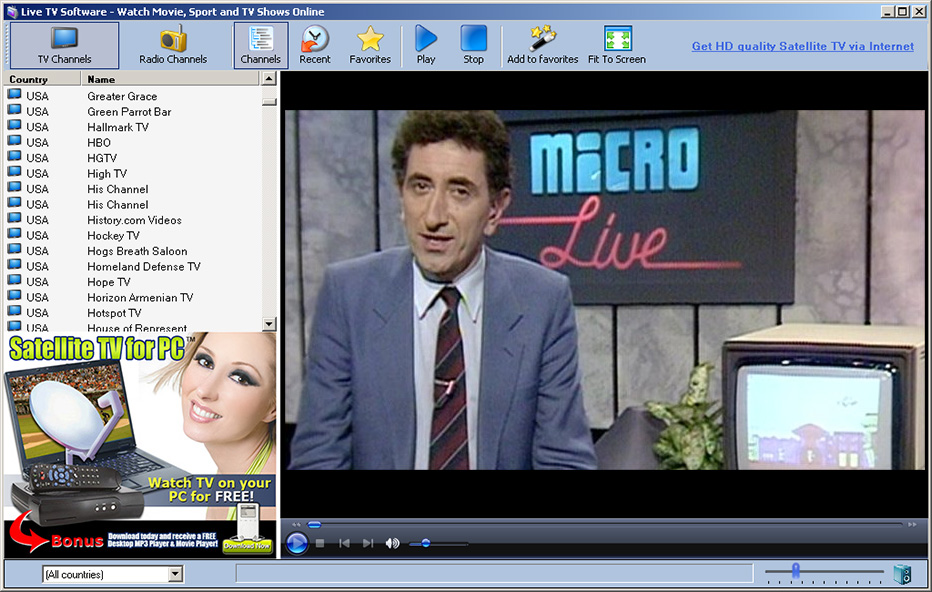Skip to previous track in the player

344,543
